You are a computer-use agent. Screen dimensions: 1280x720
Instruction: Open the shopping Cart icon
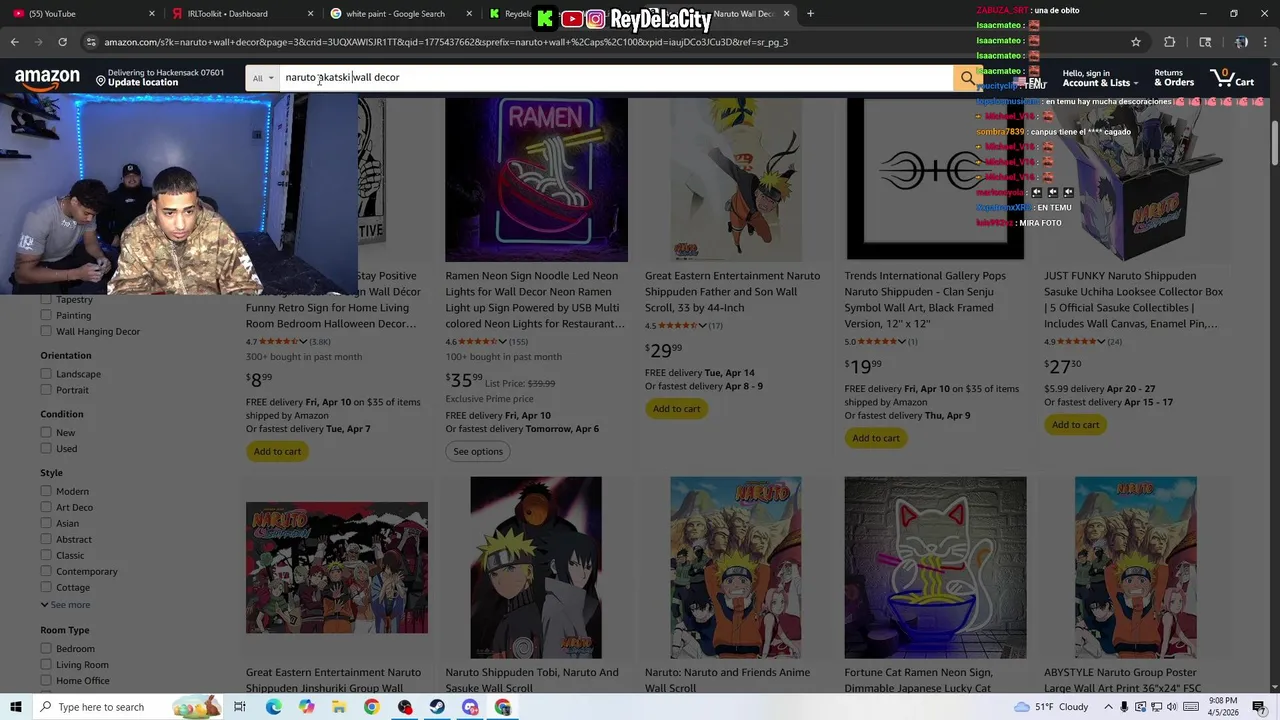tap(1232, 77)
